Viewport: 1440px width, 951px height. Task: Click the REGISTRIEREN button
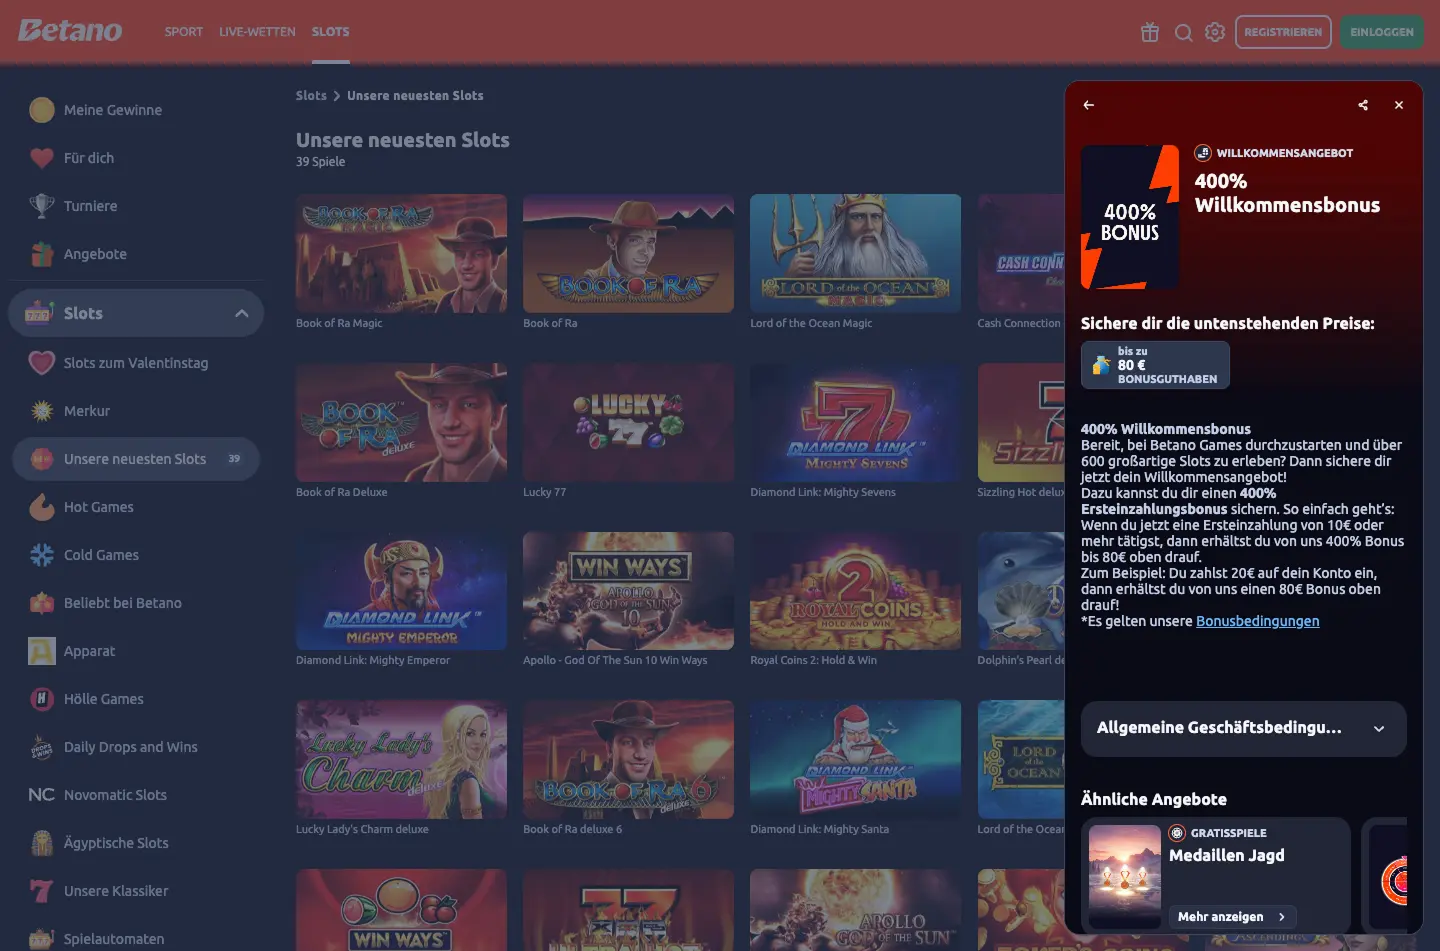(x=1283, y=32)
